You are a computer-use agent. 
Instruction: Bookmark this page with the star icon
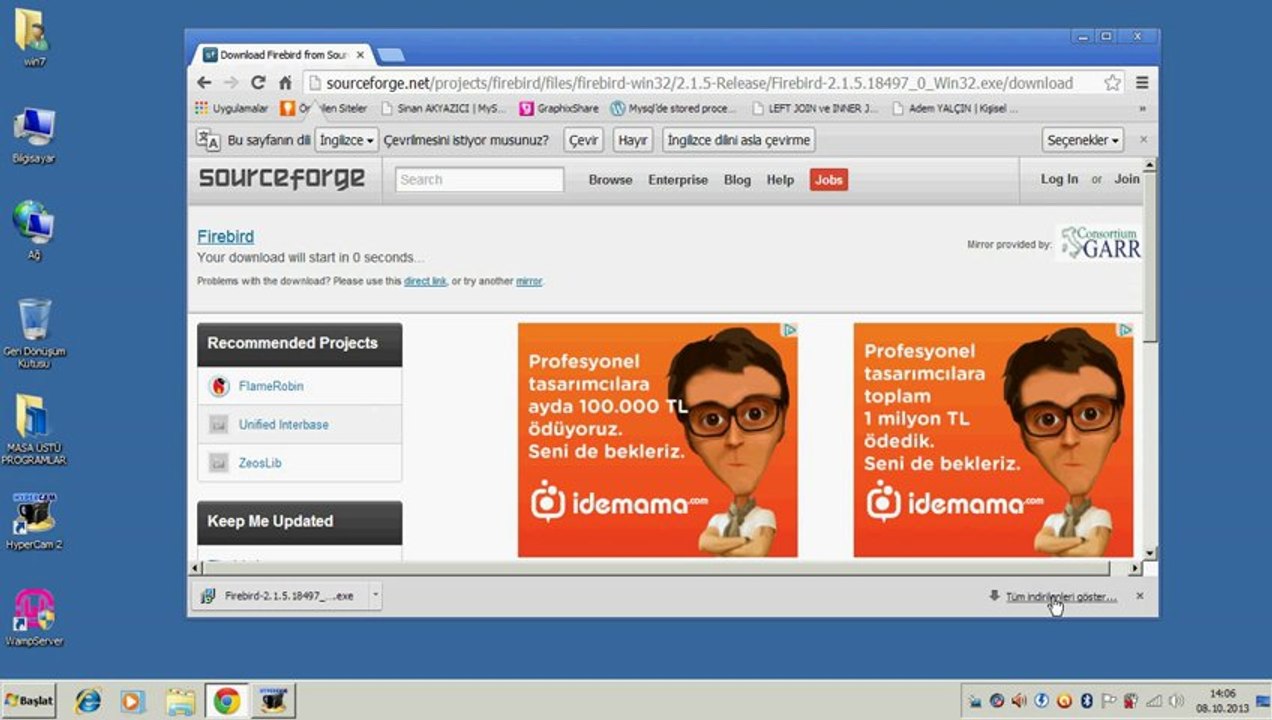(x=1112, y=83)
